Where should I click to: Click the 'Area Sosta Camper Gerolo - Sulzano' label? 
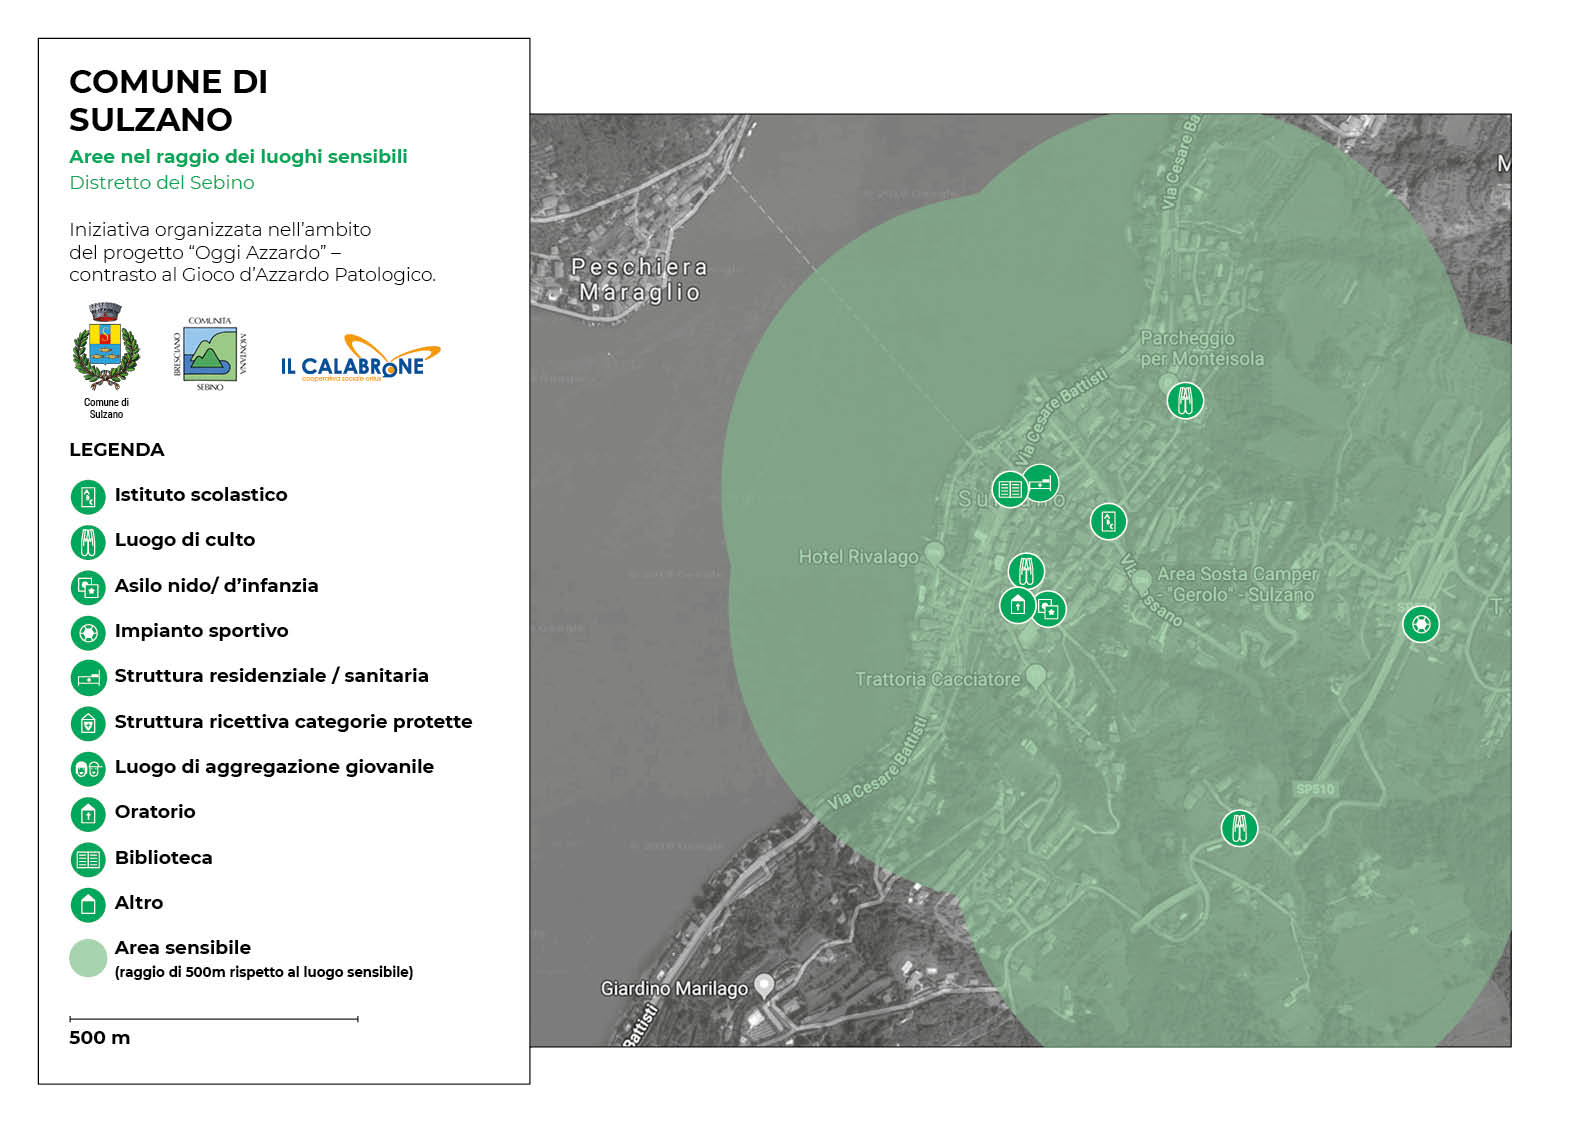1238,584
